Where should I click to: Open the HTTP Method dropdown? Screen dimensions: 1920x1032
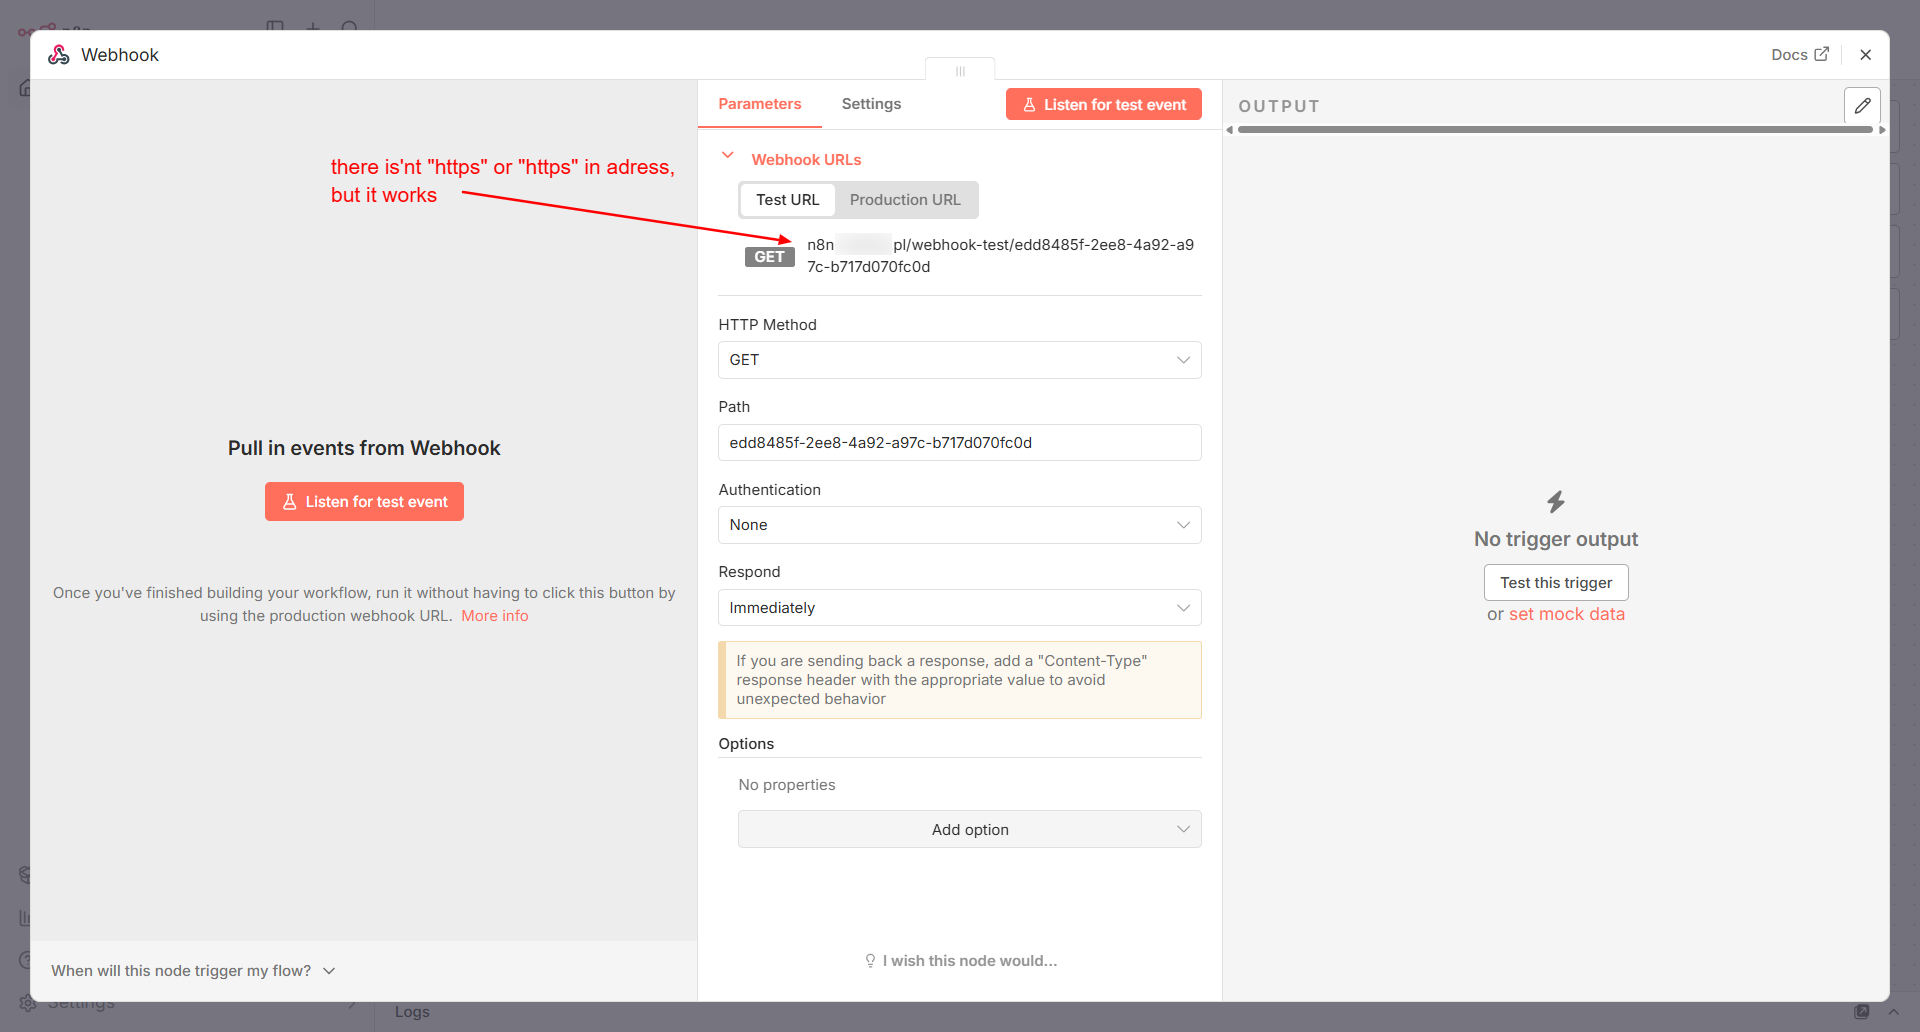point(960,360)
